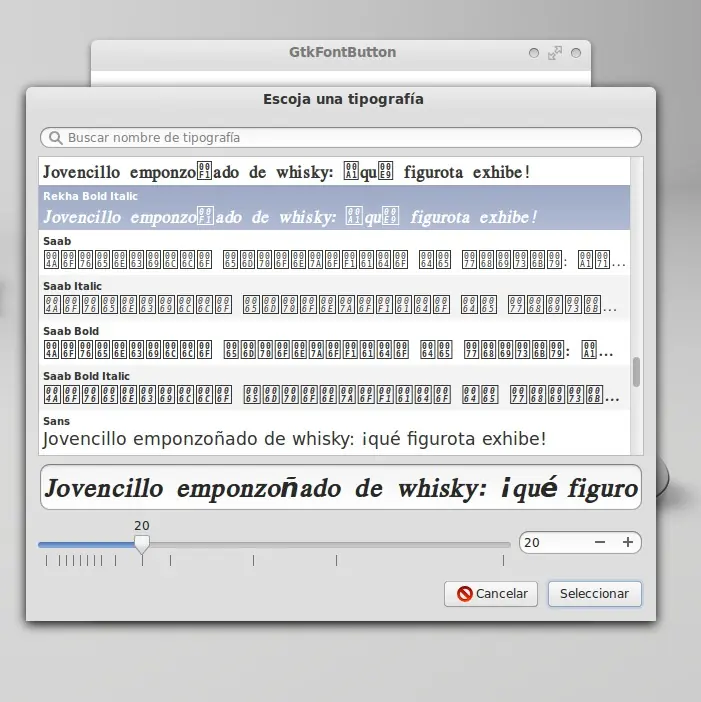Increase font size with the plus button
This screenshot has height=702, width=701.
628,543
